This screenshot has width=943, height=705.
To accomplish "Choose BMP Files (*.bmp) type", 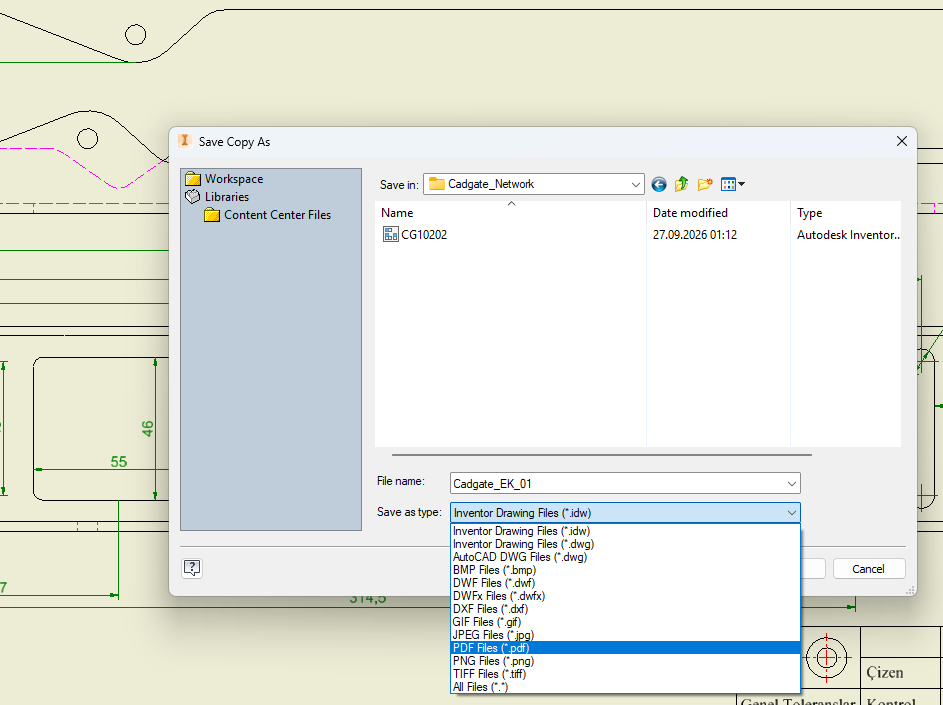I will pyautogui.click(x=625, y=570).
